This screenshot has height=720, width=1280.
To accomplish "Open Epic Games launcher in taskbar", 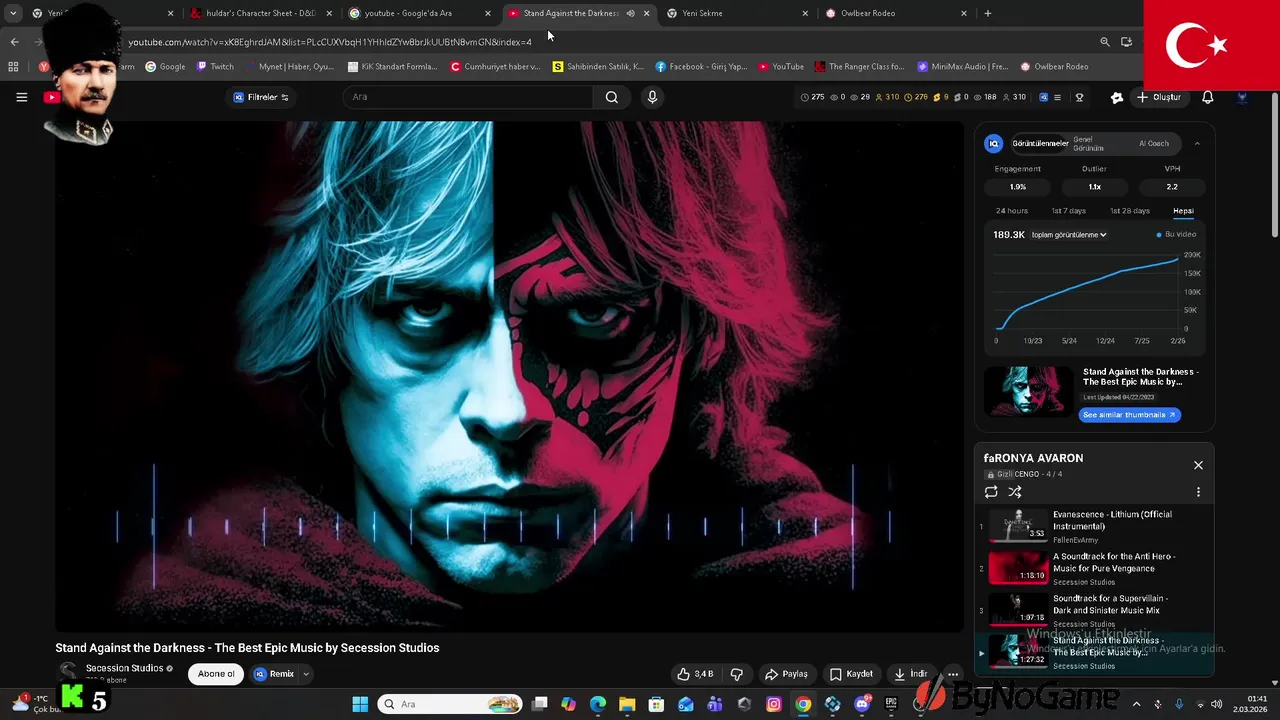I will [891, 704].
